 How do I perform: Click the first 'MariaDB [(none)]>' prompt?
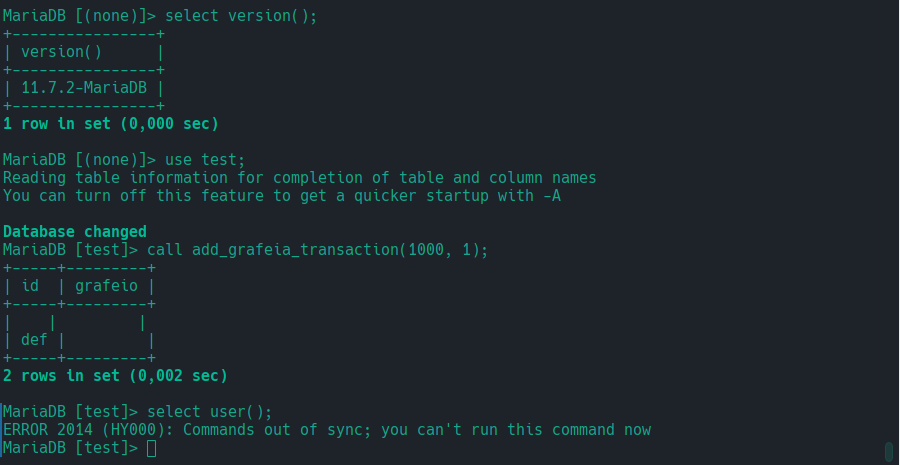point(79,16)
